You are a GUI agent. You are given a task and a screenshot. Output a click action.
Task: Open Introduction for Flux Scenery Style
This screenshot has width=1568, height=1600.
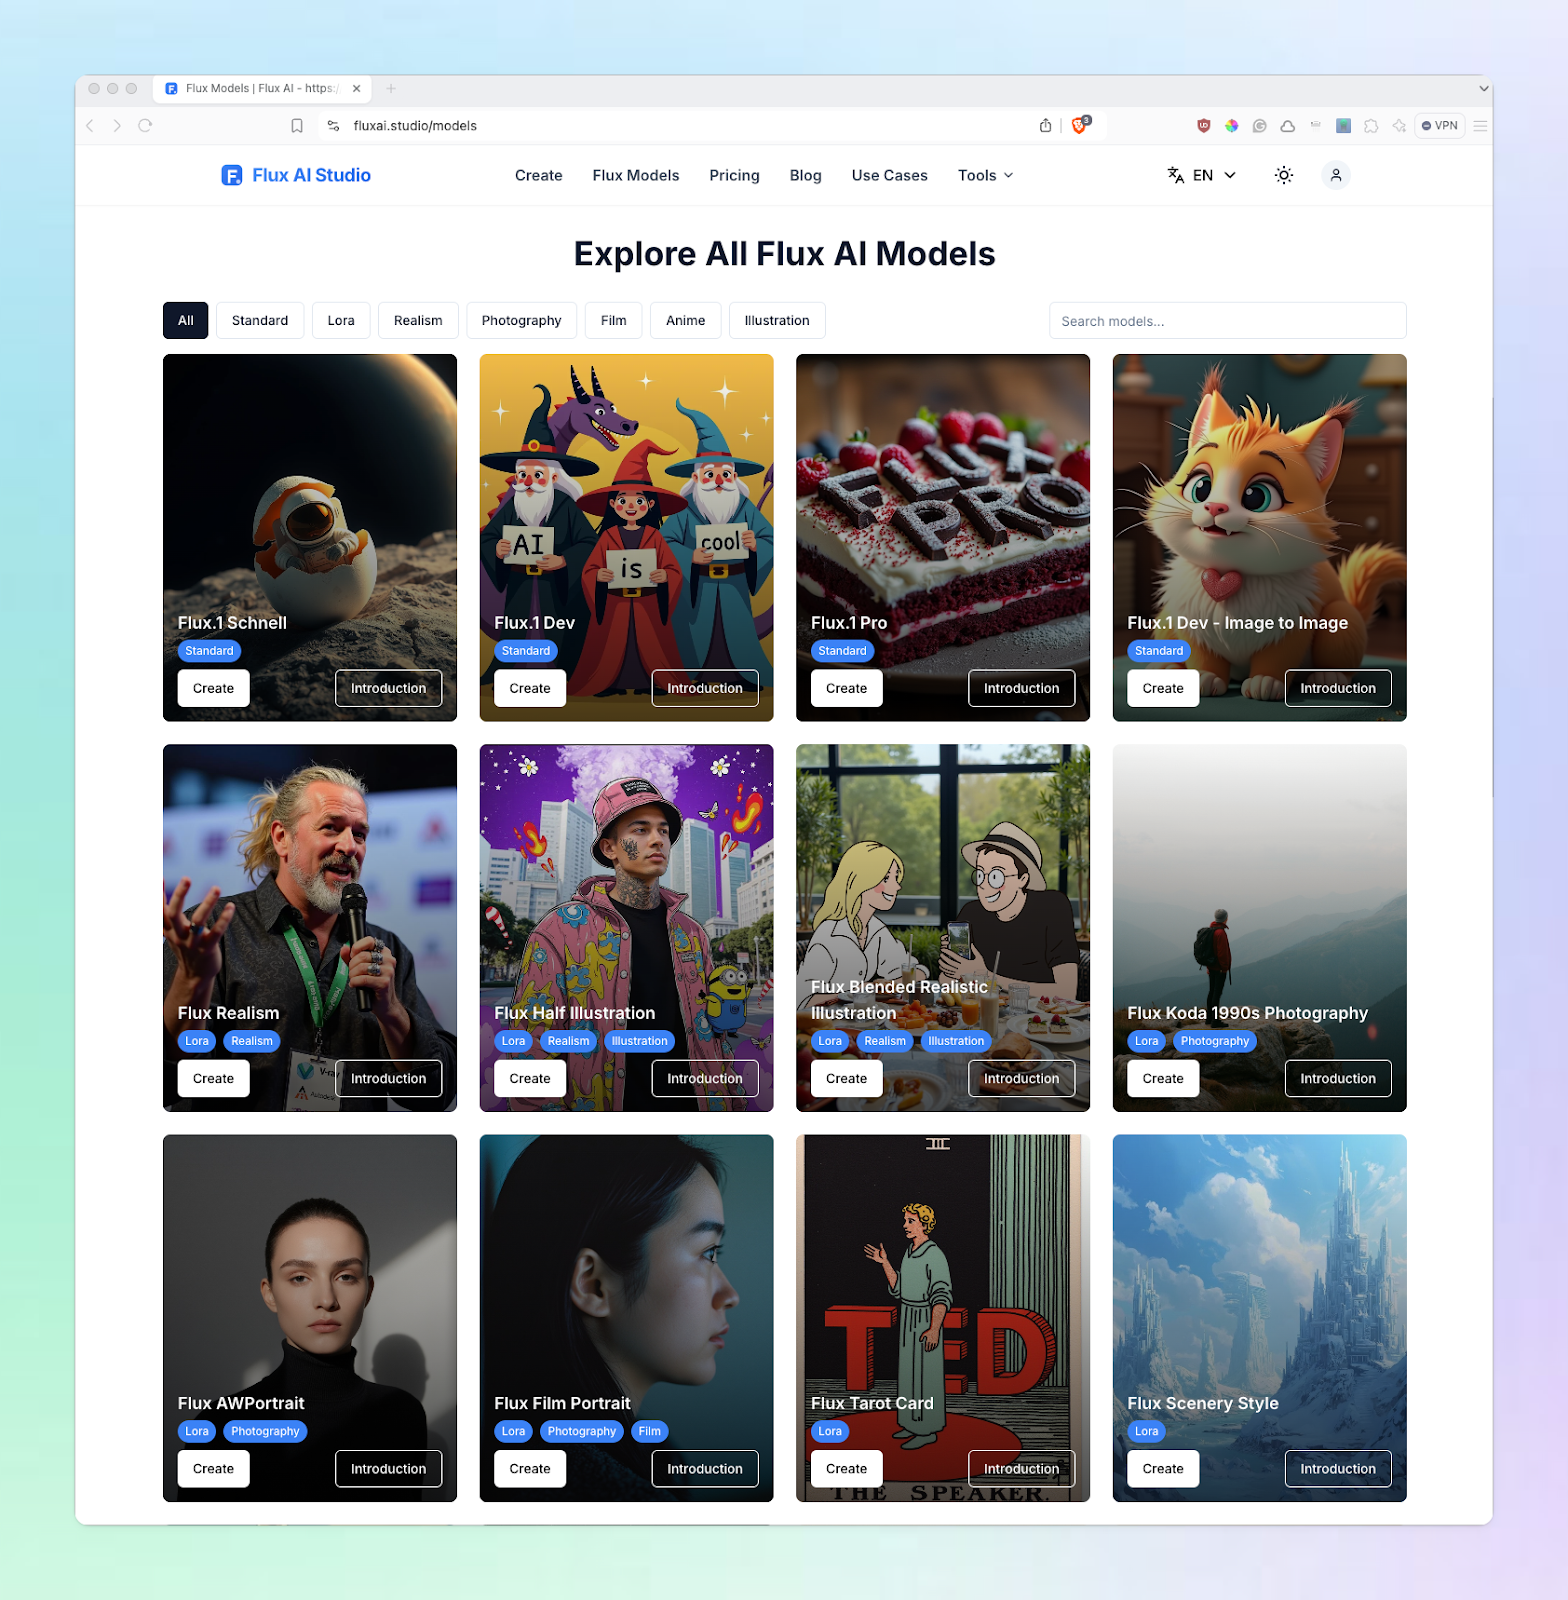[1338, 1468]
